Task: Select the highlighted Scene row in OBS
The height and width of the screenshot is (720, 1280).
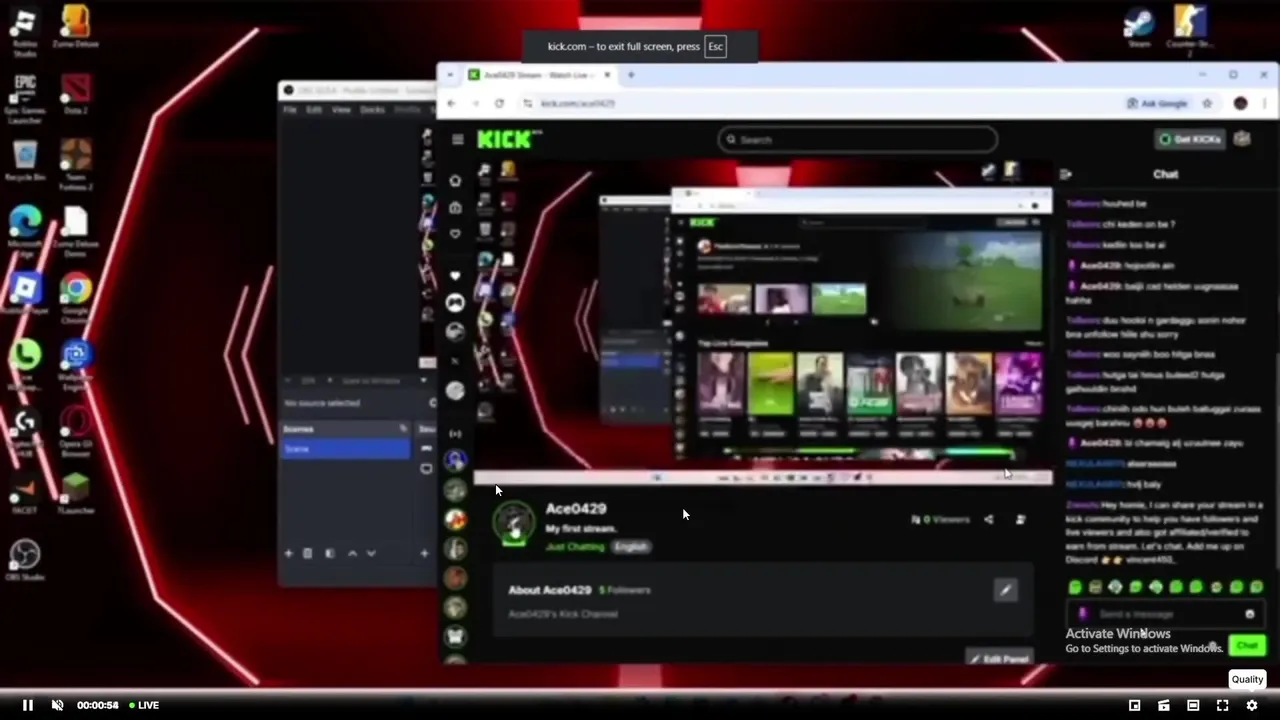Action: point(345,449)
